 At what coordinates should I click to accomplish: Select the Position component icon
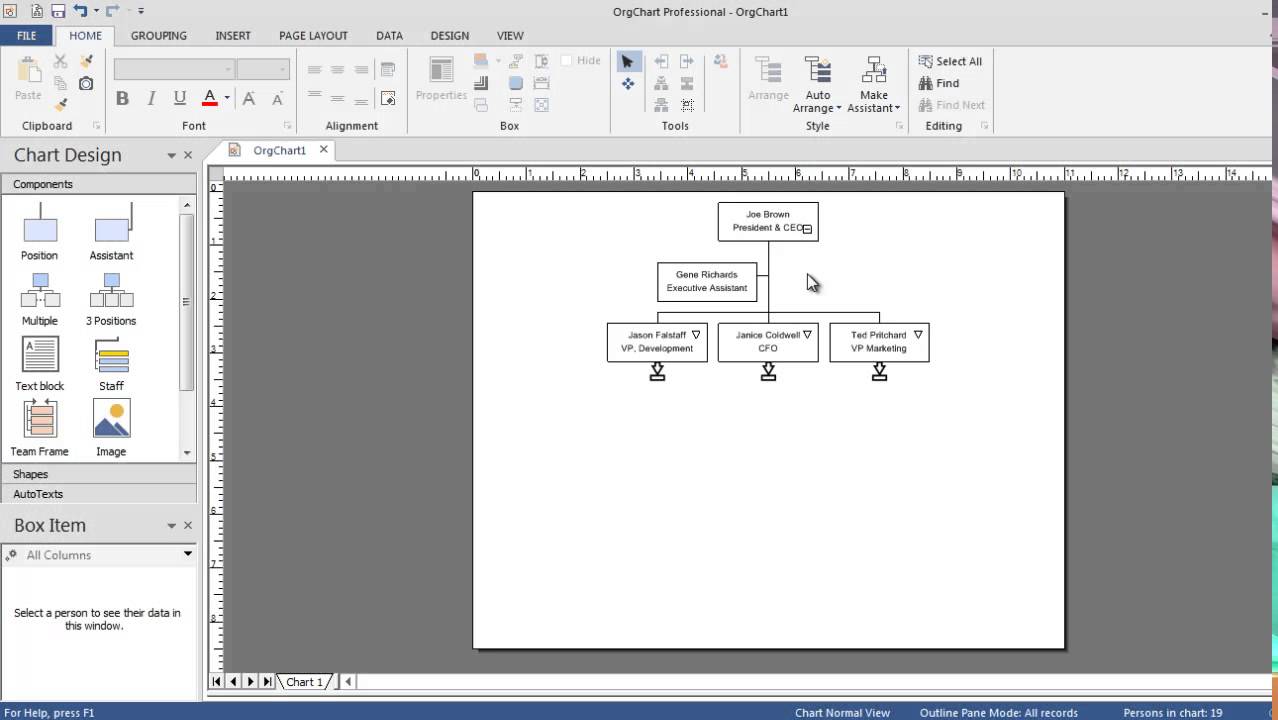click(x=39, y=223)
